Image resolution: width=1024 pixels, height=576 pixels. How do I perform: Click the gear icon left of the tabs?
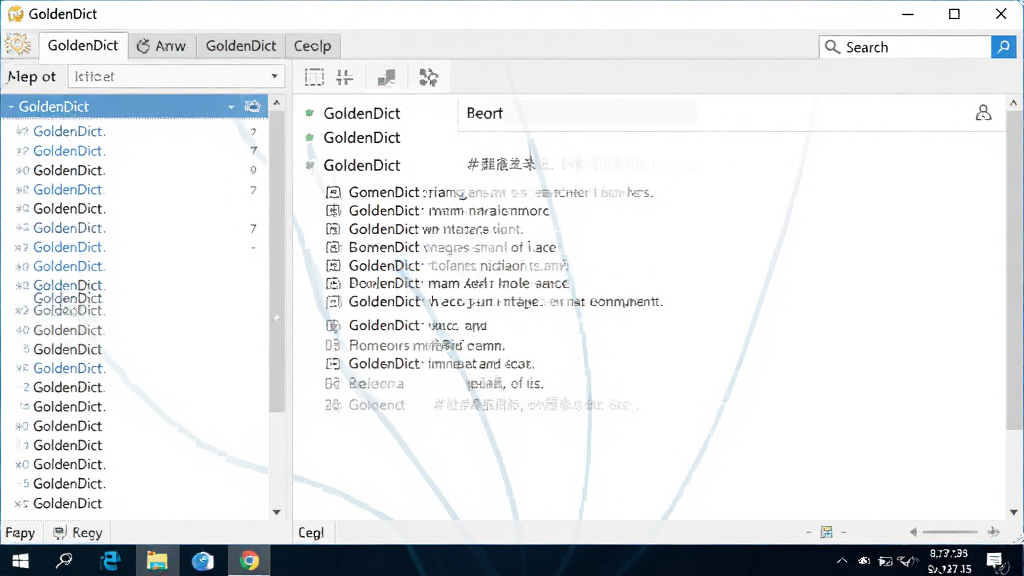click(18, 44)
